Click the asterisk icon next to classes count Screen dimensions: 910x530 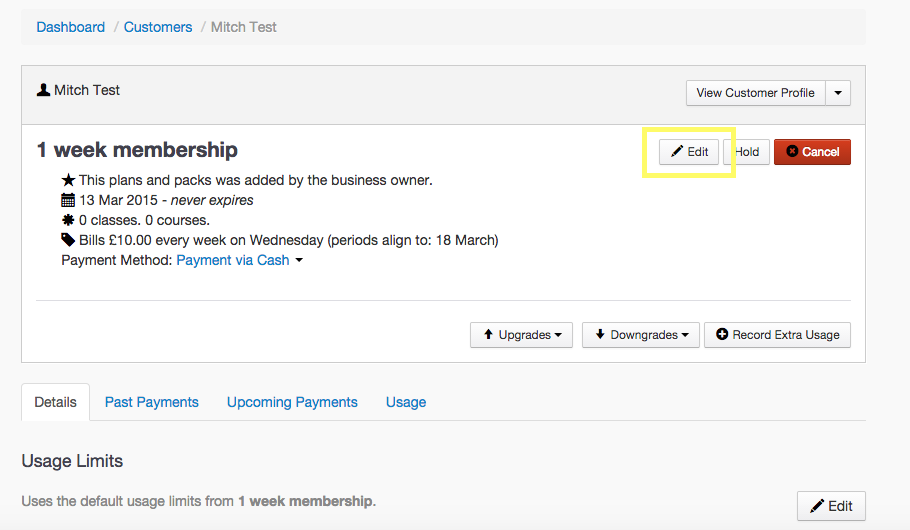point(68,220)
